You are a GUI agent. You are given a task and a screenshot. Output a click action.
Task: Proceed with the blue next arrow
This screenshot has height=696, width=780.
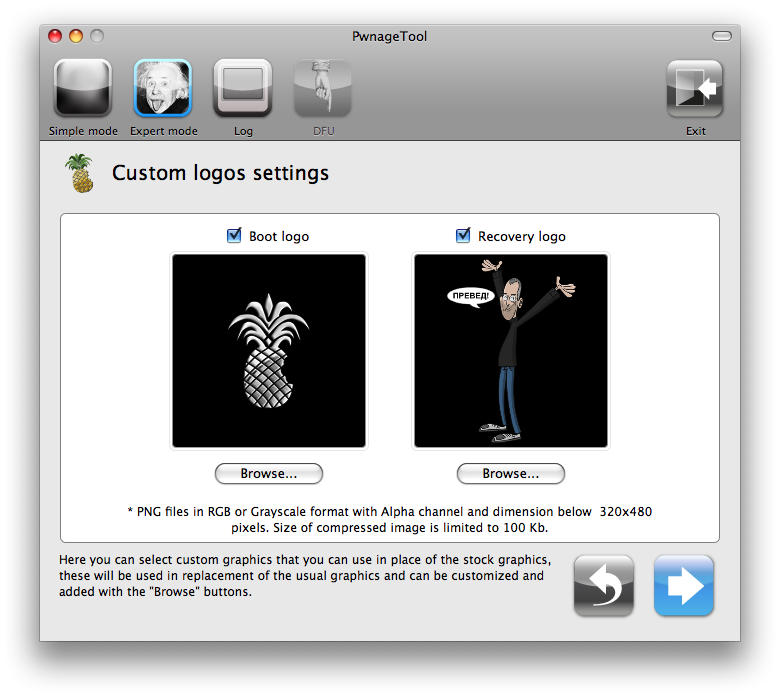pos(684,585)
